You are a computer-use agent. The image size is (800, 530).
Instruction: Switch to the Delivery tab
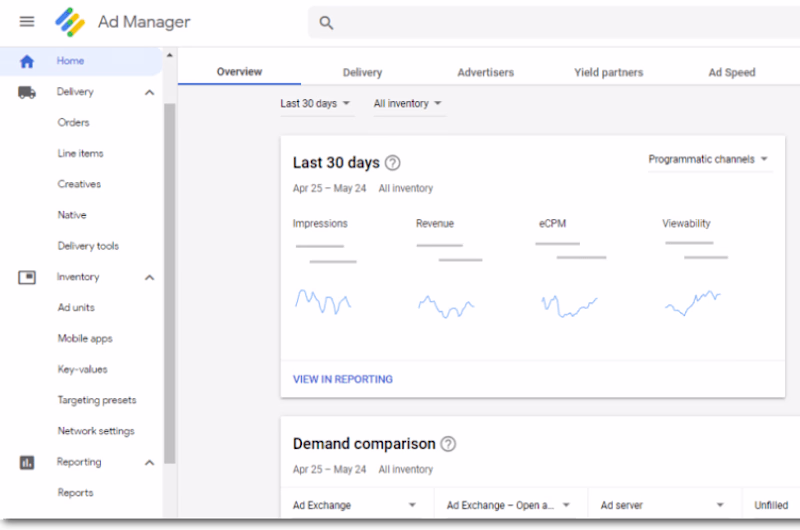[x=362, y=72]
